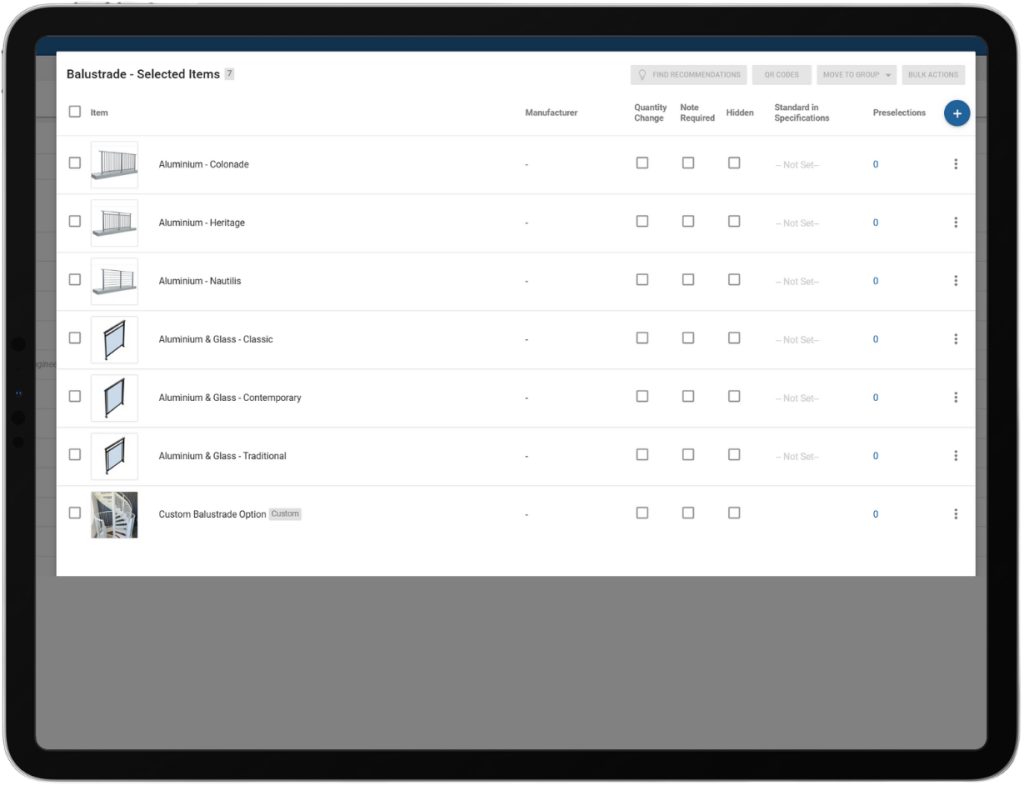Screen dimensions: 1024x786
Task: Tick the select-all checkbox in header row
Action: click(x=75, y=112)
